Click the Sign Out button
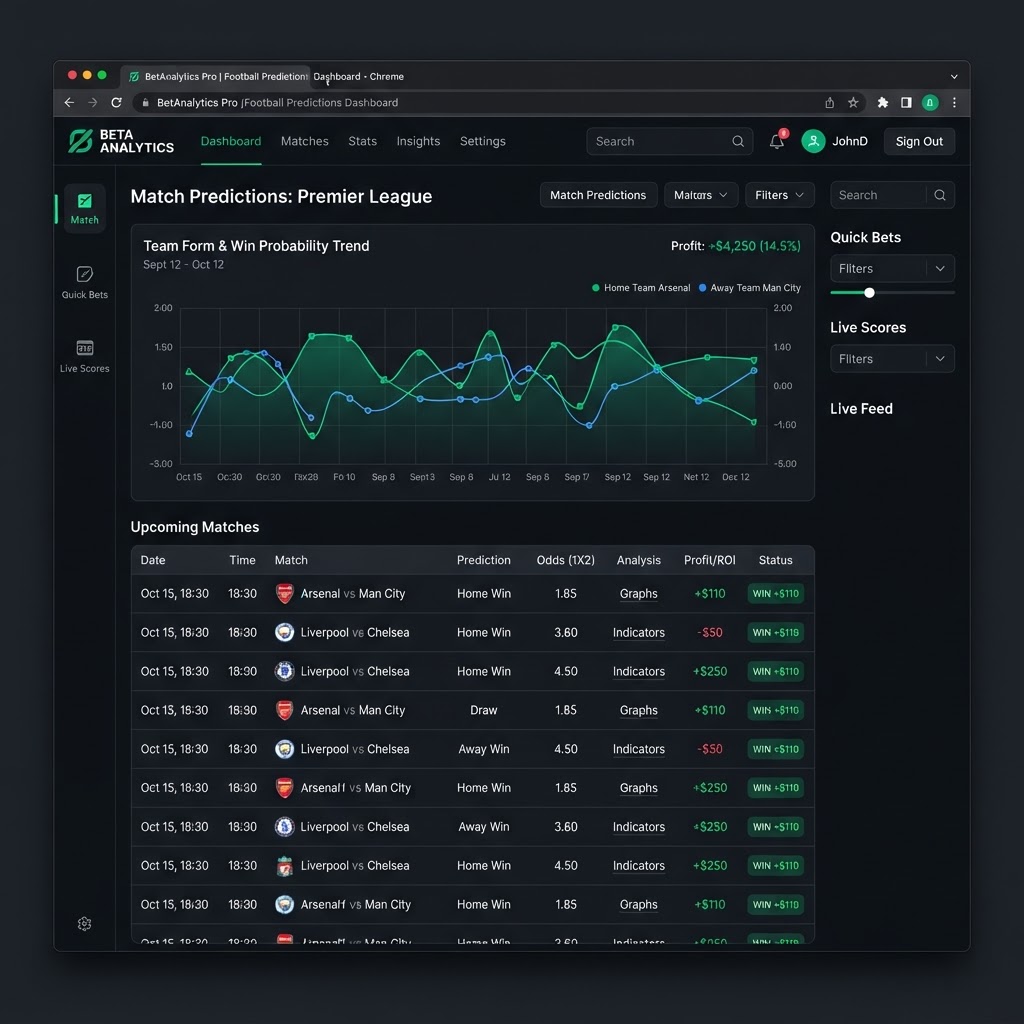The image size is (1024, 1024). 919,141
